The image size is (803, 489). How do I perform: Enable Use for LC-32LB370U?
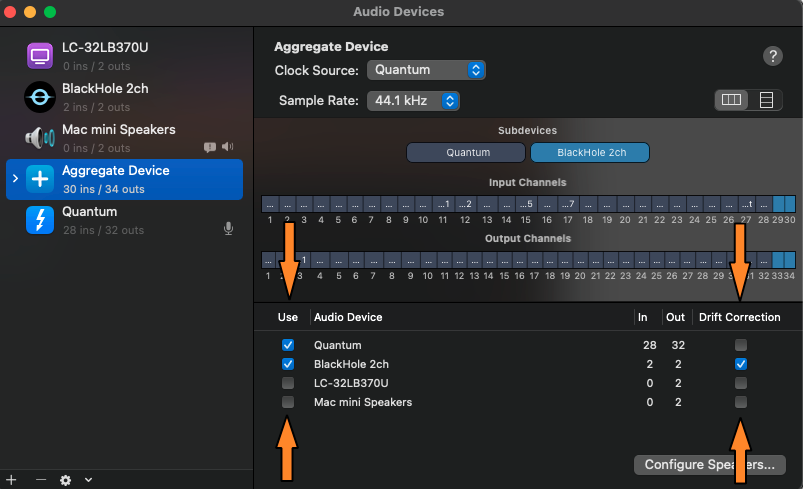pyautogui.click(x=288, y=383)
